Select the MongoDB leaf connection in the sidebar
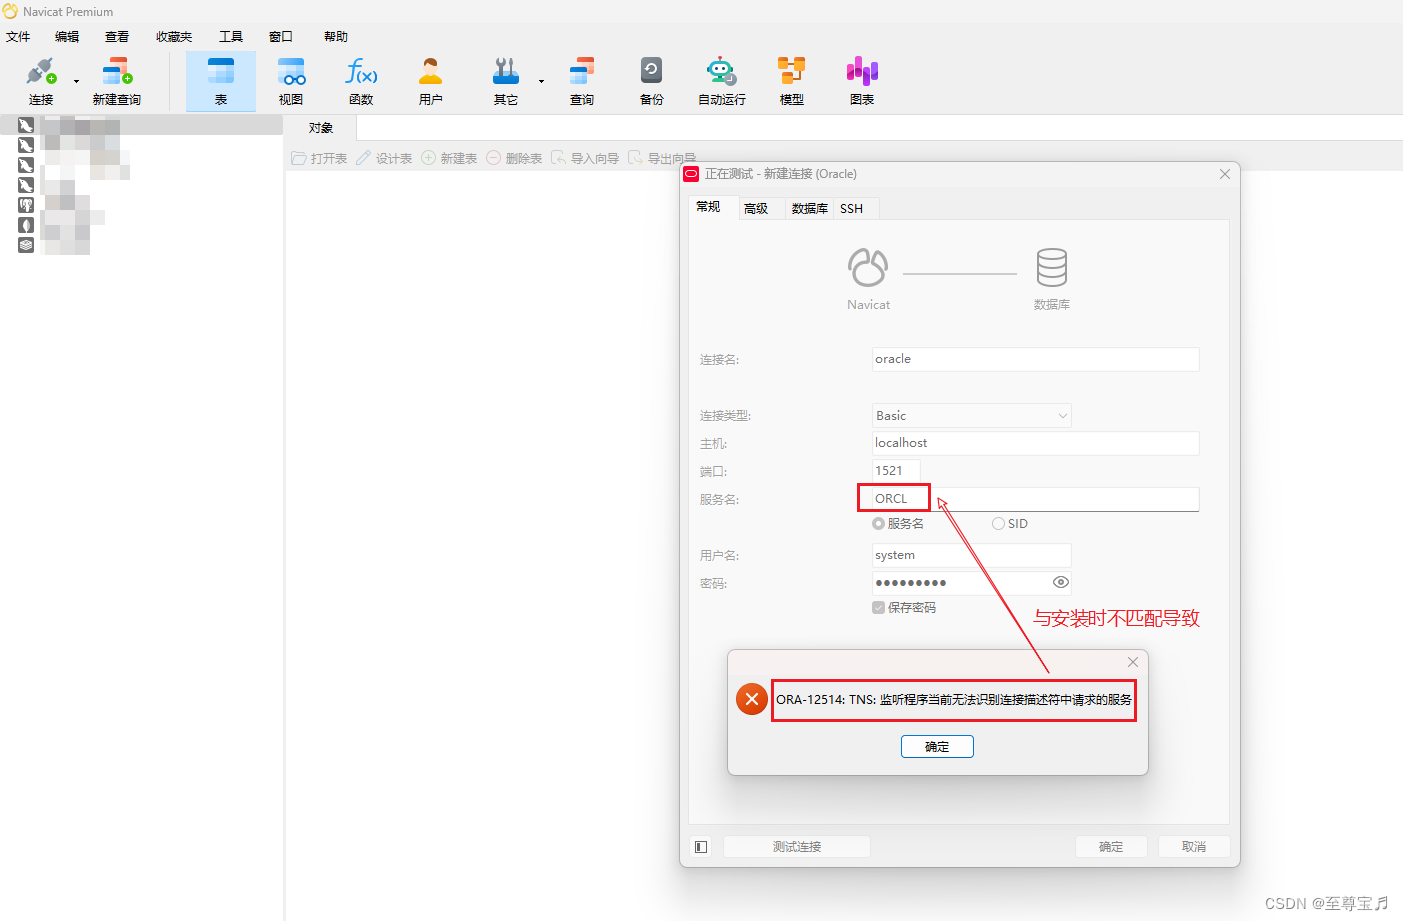This screenshot has height=921, width=1403. tap(141, 225)
